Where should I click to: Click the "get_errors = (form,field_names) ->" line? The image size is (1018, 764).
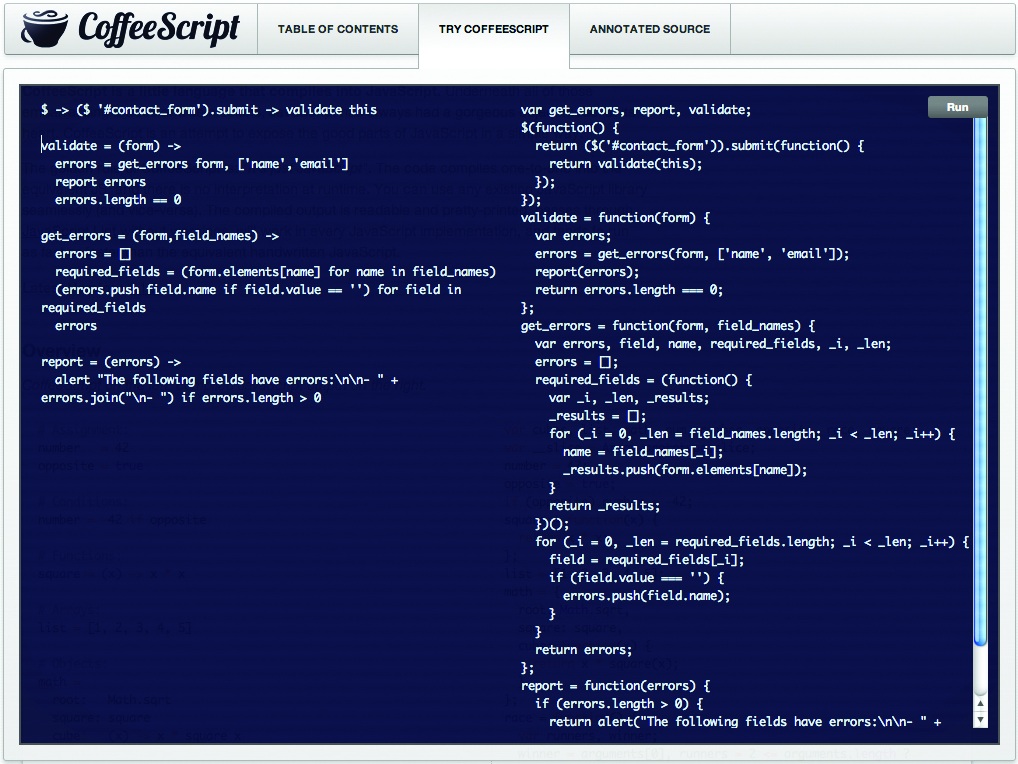click(160, 236)
